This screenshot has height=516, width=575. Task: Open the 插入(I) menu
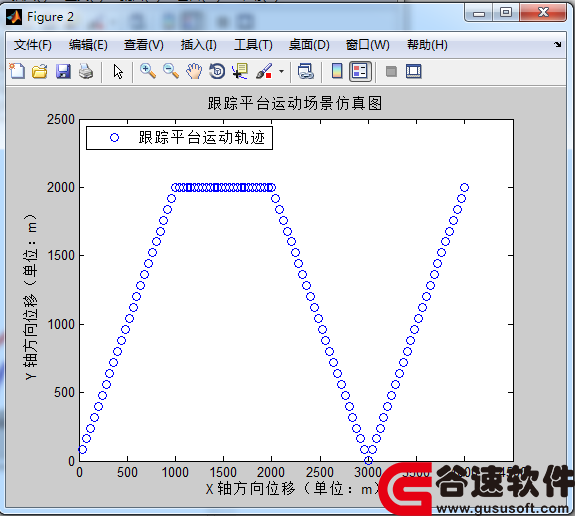[x=199, y=45]
